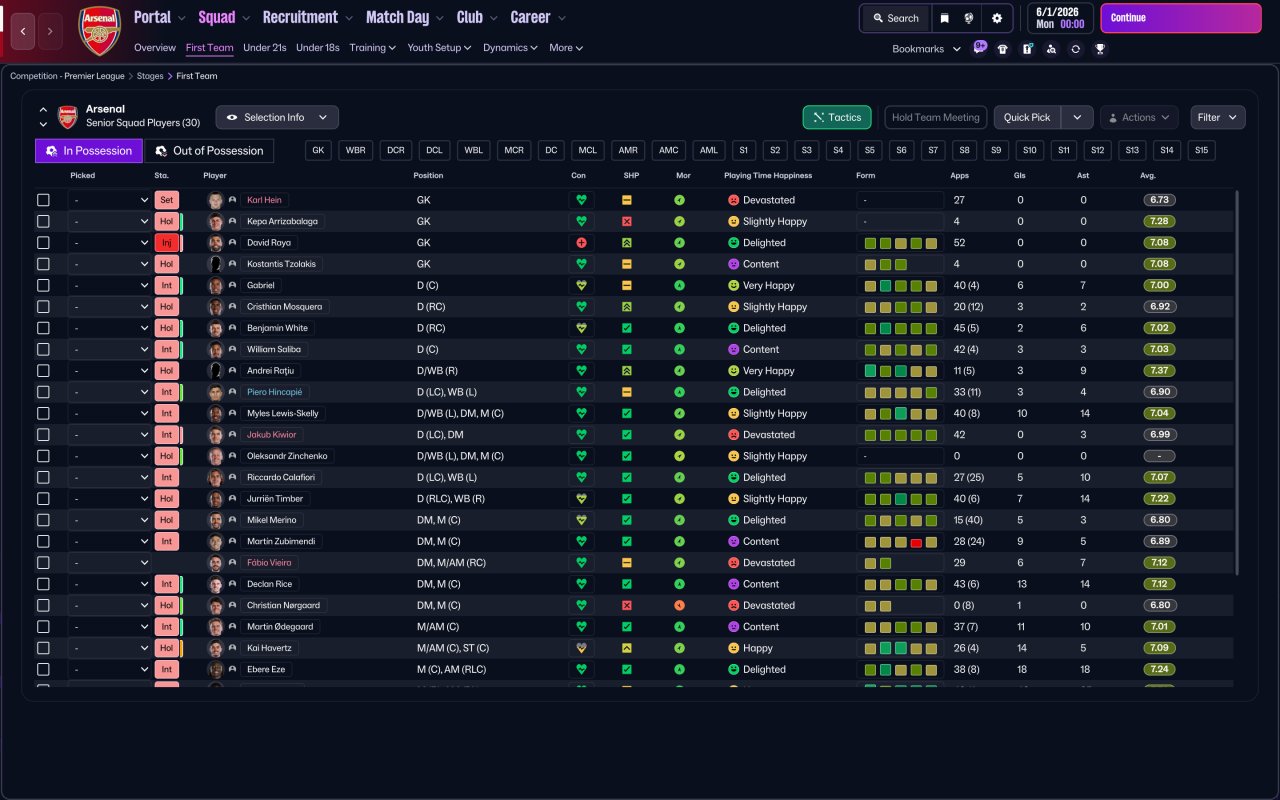Open the Arsenal club crest in header
The height and width of the screenshot is (800, 1280).
pos(99,31)
